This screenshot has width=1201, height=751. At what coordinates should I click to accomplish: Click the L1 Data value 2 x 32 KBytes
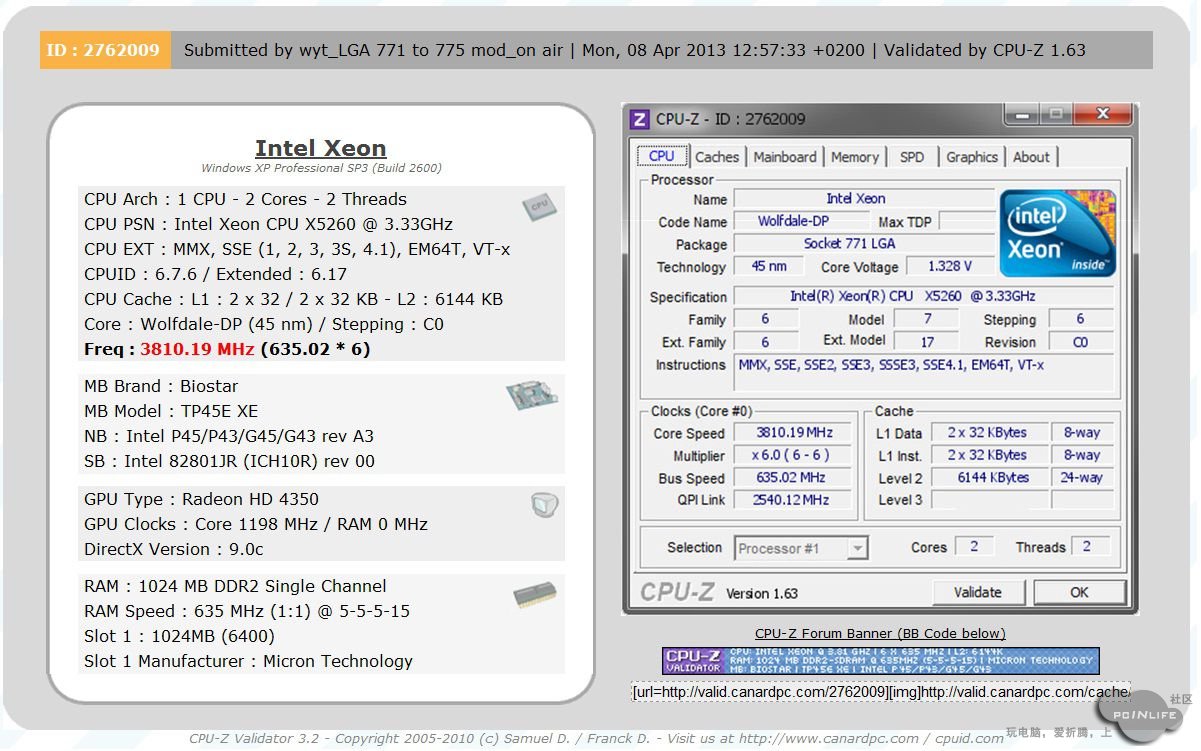(x=989, y=433)
